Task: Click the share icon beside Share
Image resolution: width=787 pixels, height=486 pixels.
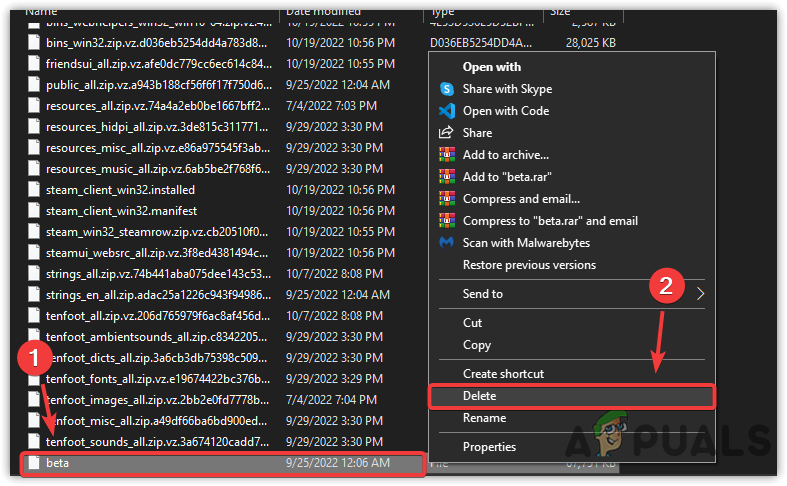Action: [x=446, y=133]
